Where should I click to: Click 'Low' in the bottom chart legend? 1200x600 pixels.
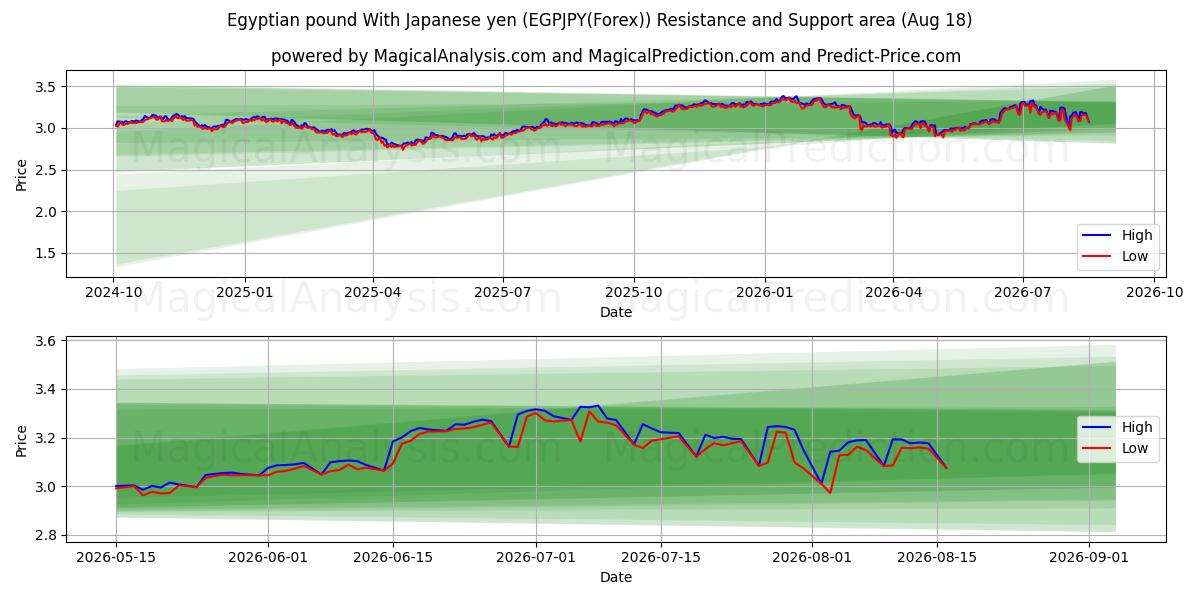(1135, 448)
